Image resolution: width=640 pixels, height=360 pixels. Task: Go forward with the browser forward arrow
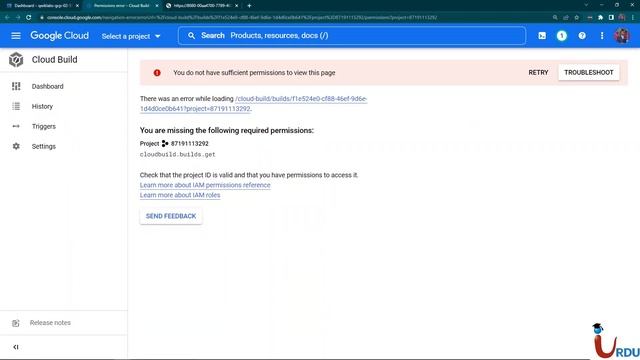pos(18,18)
